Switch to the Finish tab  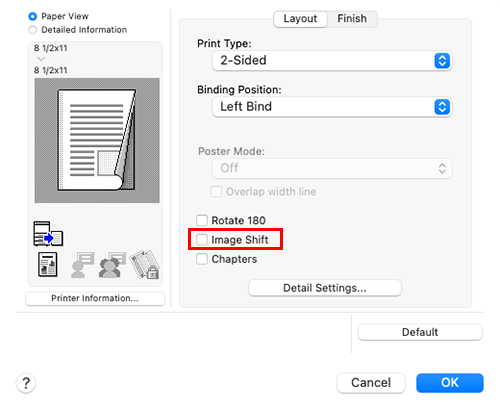tap(352, 19)
